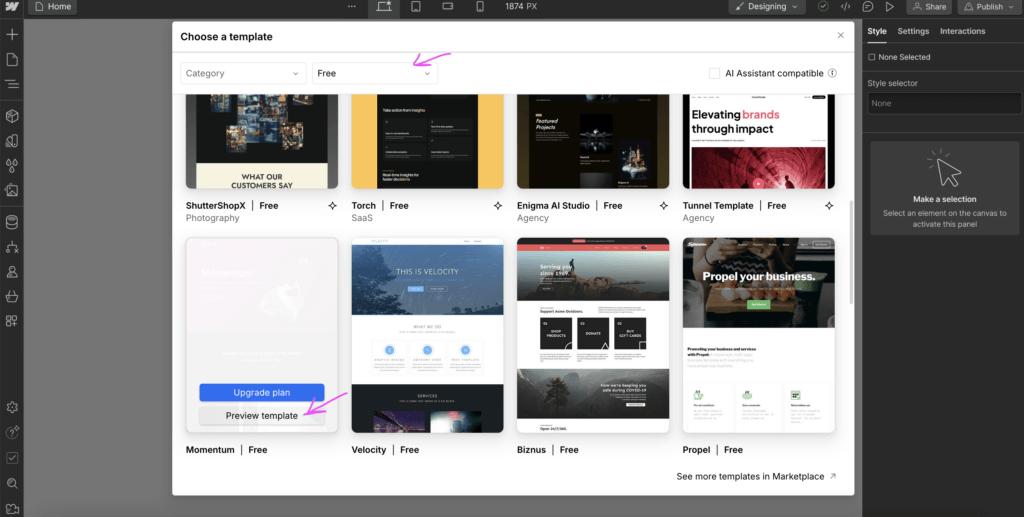Open the Home page tab
Screen dimensions: 1024x517
(52, 7)
